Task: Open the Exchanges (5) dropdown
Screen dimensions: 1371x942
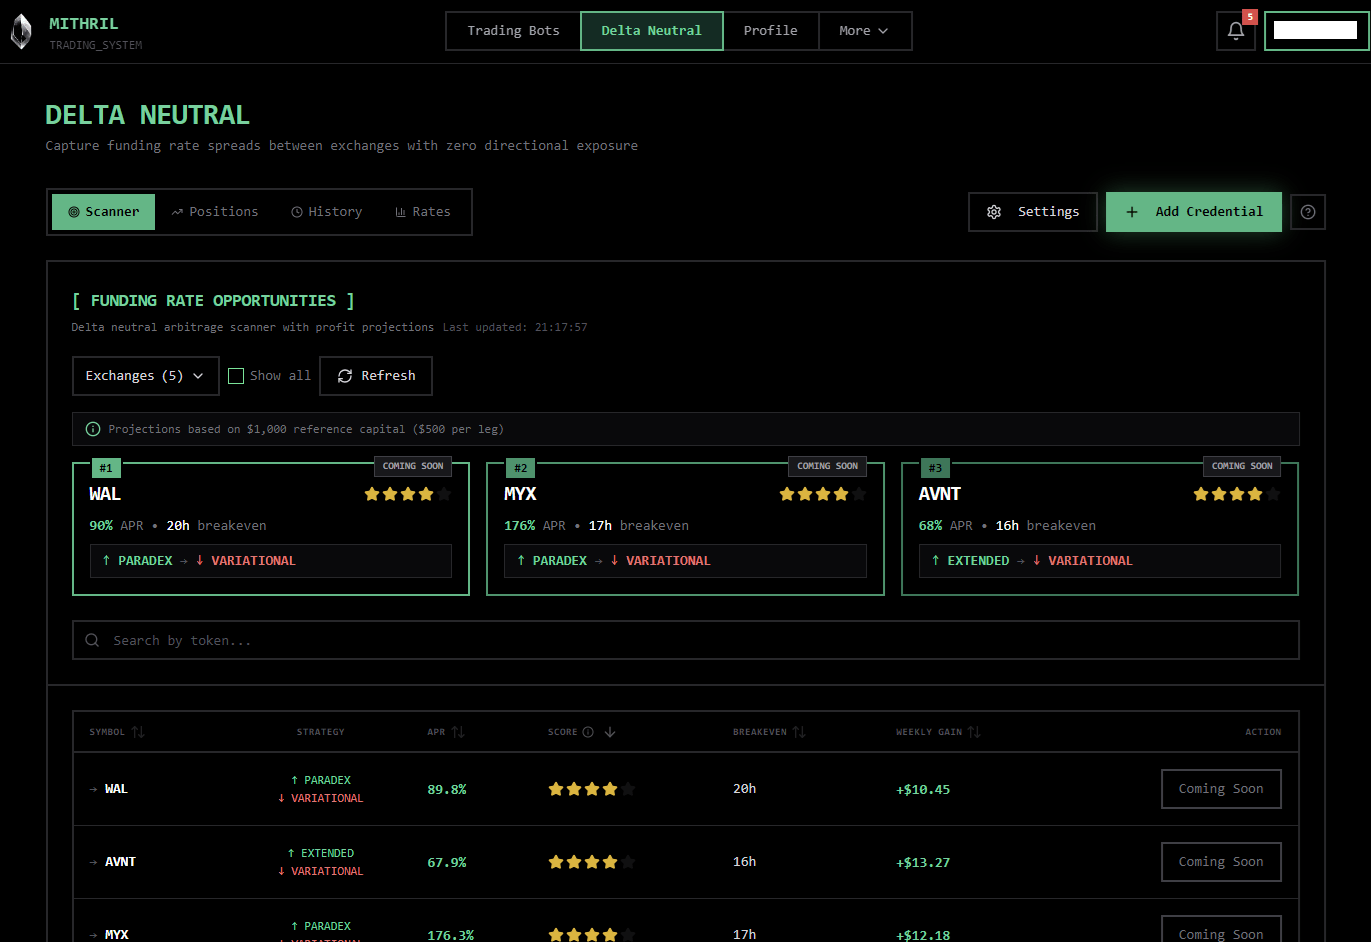Action: (x=145, y=375)
